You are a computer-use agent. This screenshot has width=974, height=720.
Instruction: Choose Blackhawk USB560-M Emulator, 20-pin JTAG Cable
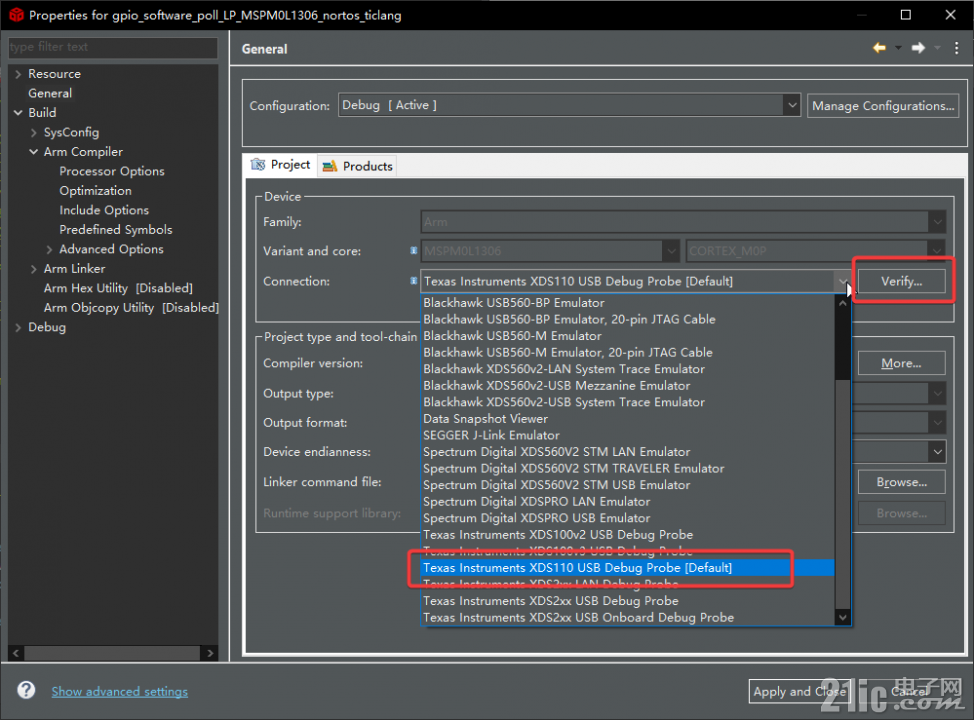pyautogui.click(x=627, y=352)
